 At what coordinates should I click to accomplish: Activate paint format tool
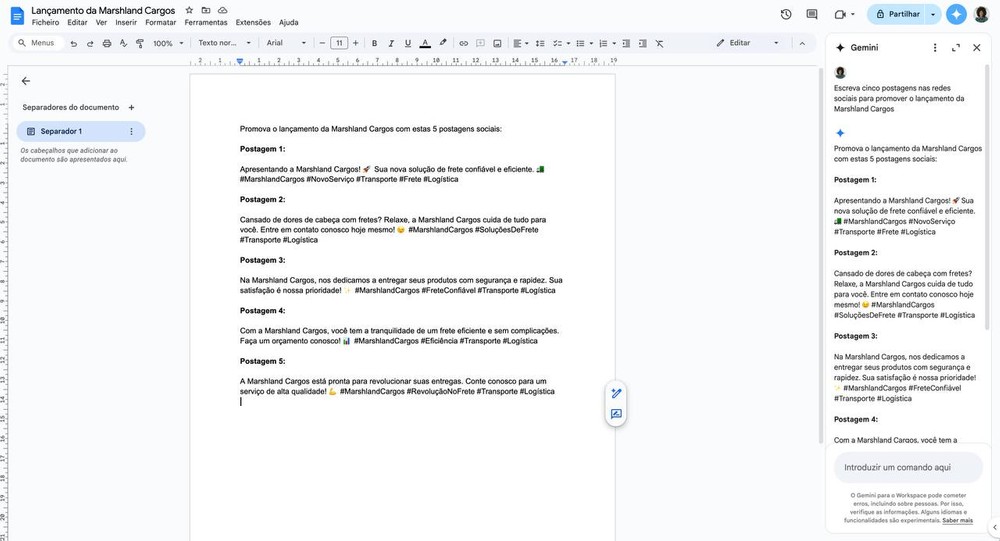[140, 43]
